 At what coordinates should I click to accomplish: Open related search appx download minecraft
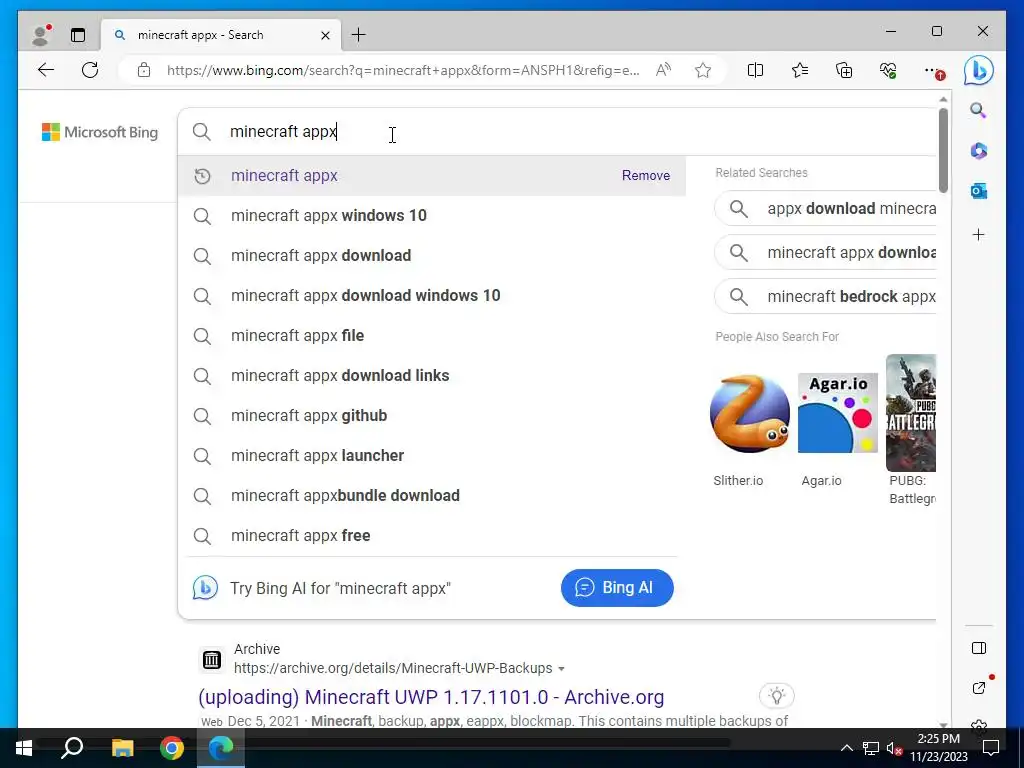(826, 209)
